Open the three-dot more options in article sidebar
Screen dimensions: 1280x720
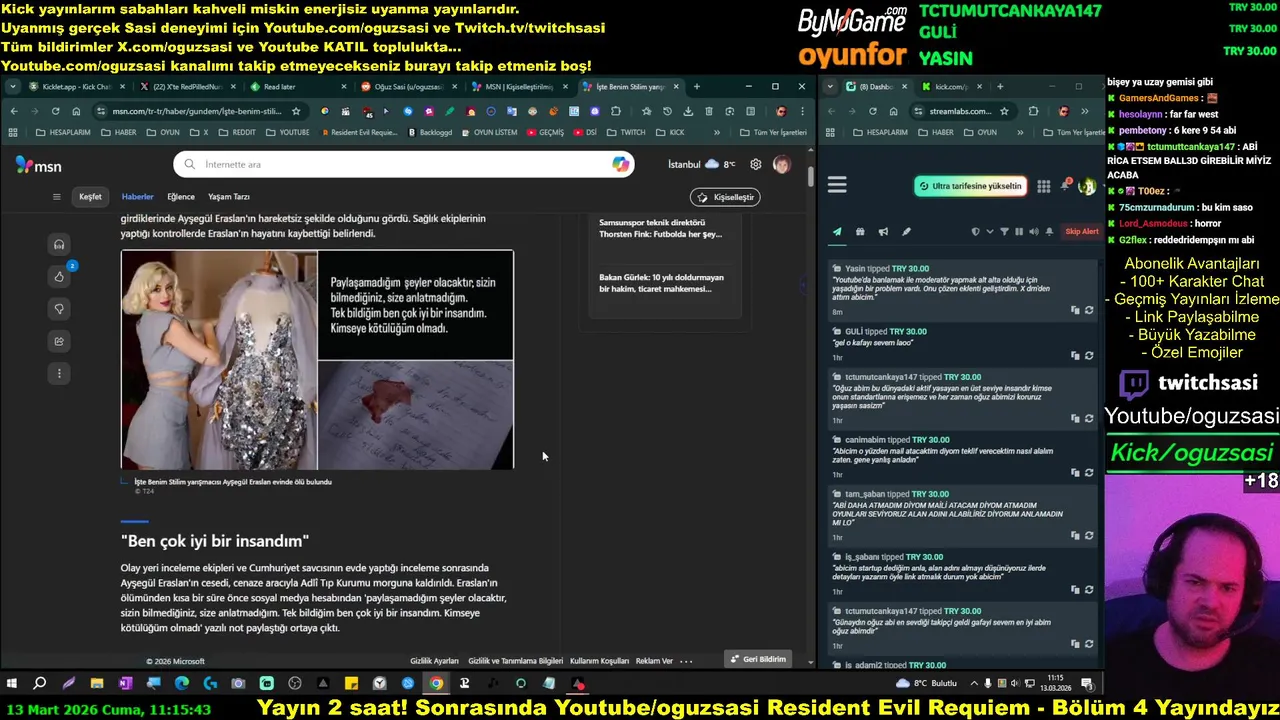59,373
